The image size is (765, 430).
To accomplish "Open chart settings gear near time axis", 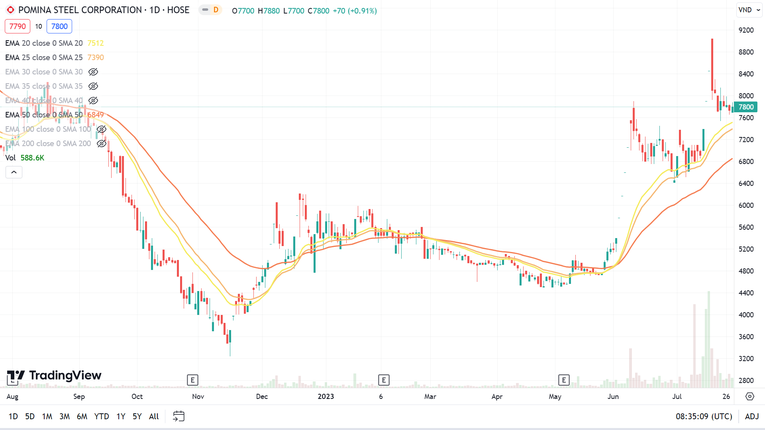I will click(x=749, y=397).
